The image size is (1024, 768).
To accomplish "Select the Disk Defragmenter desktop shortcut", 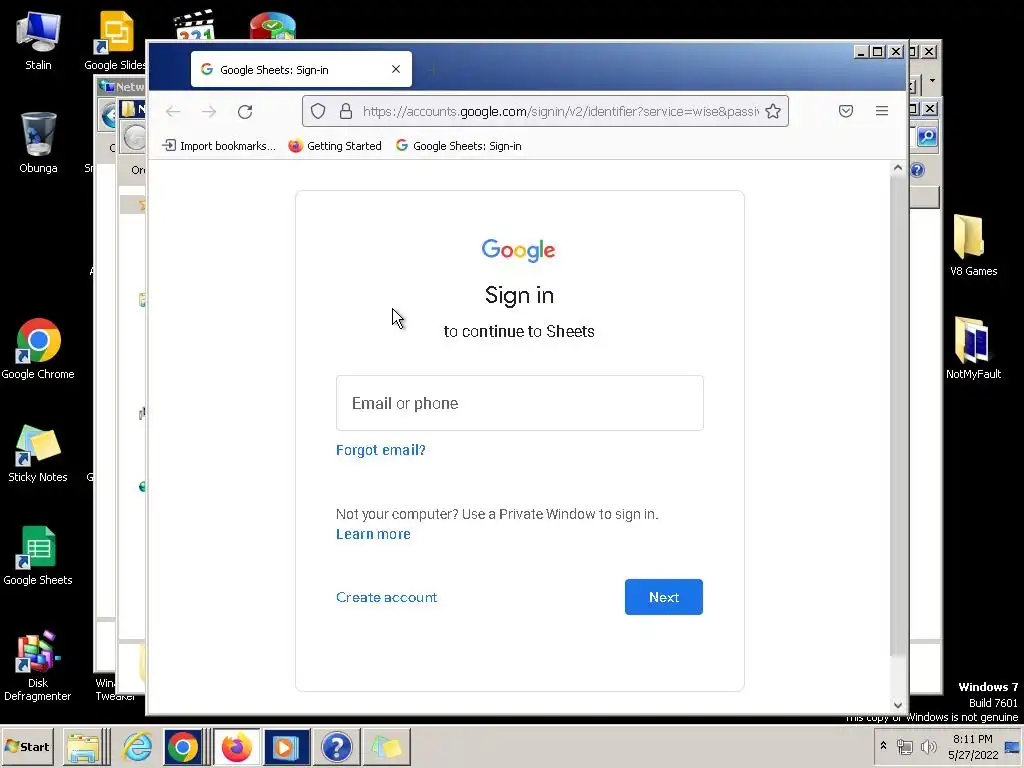I will (38, 666).
